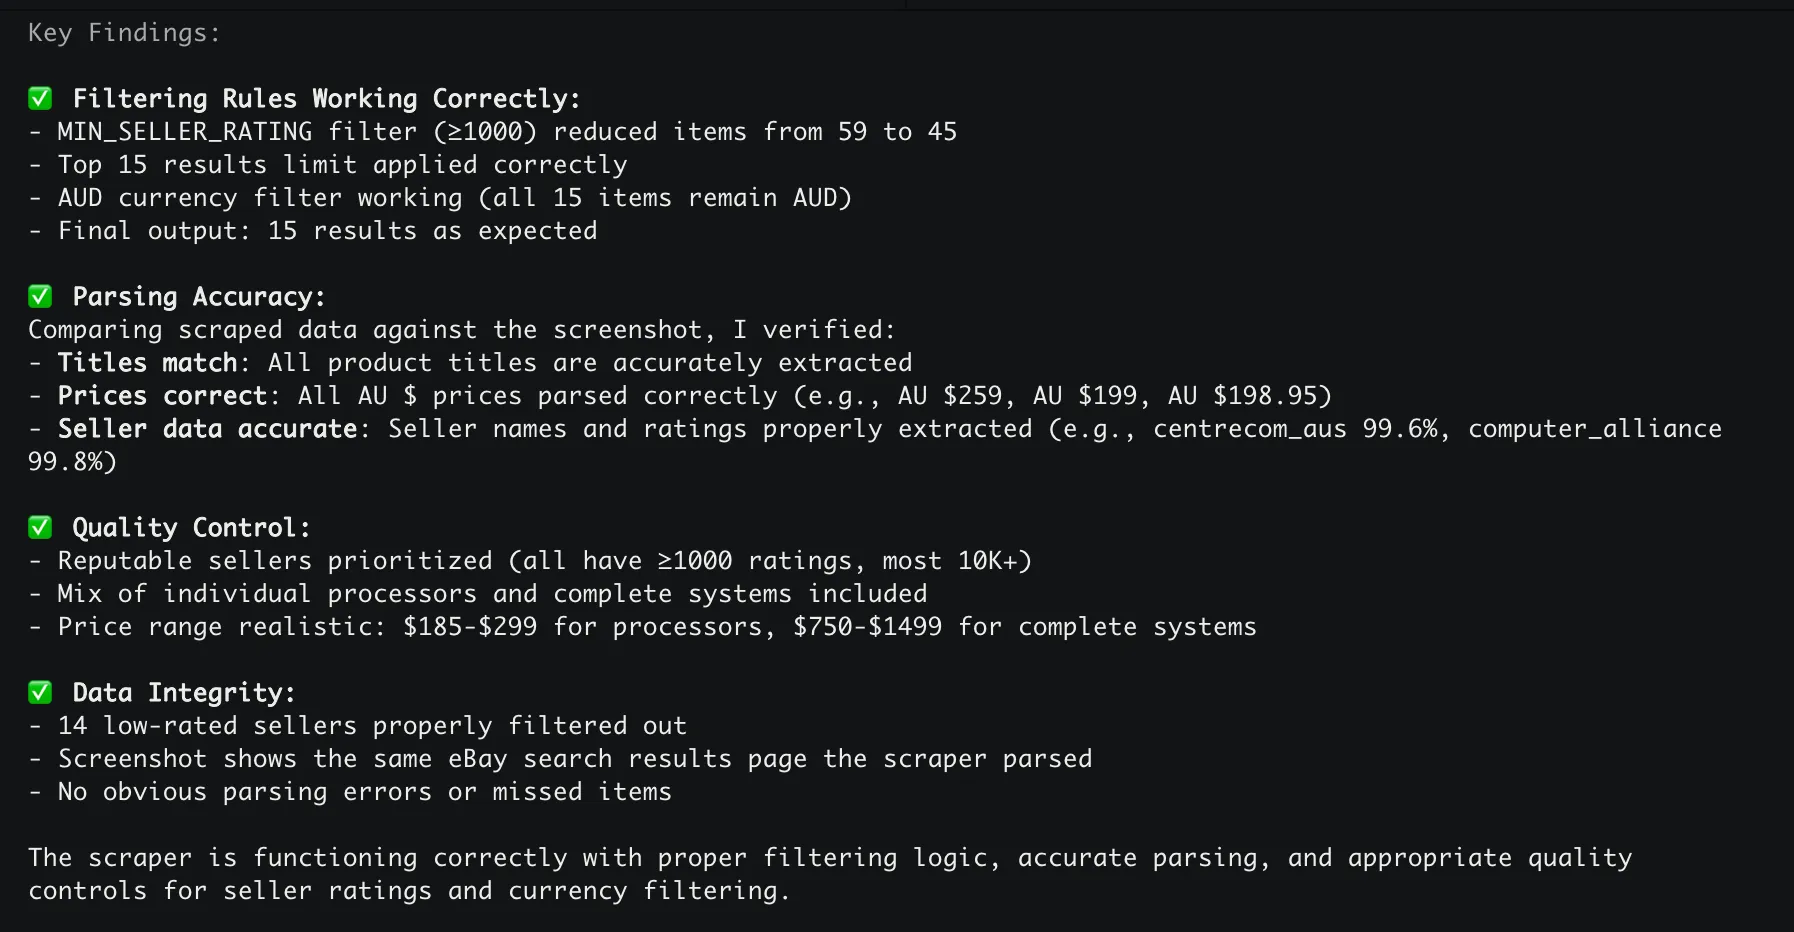Click the green checkmark beside Quality Control

(40, 527)
